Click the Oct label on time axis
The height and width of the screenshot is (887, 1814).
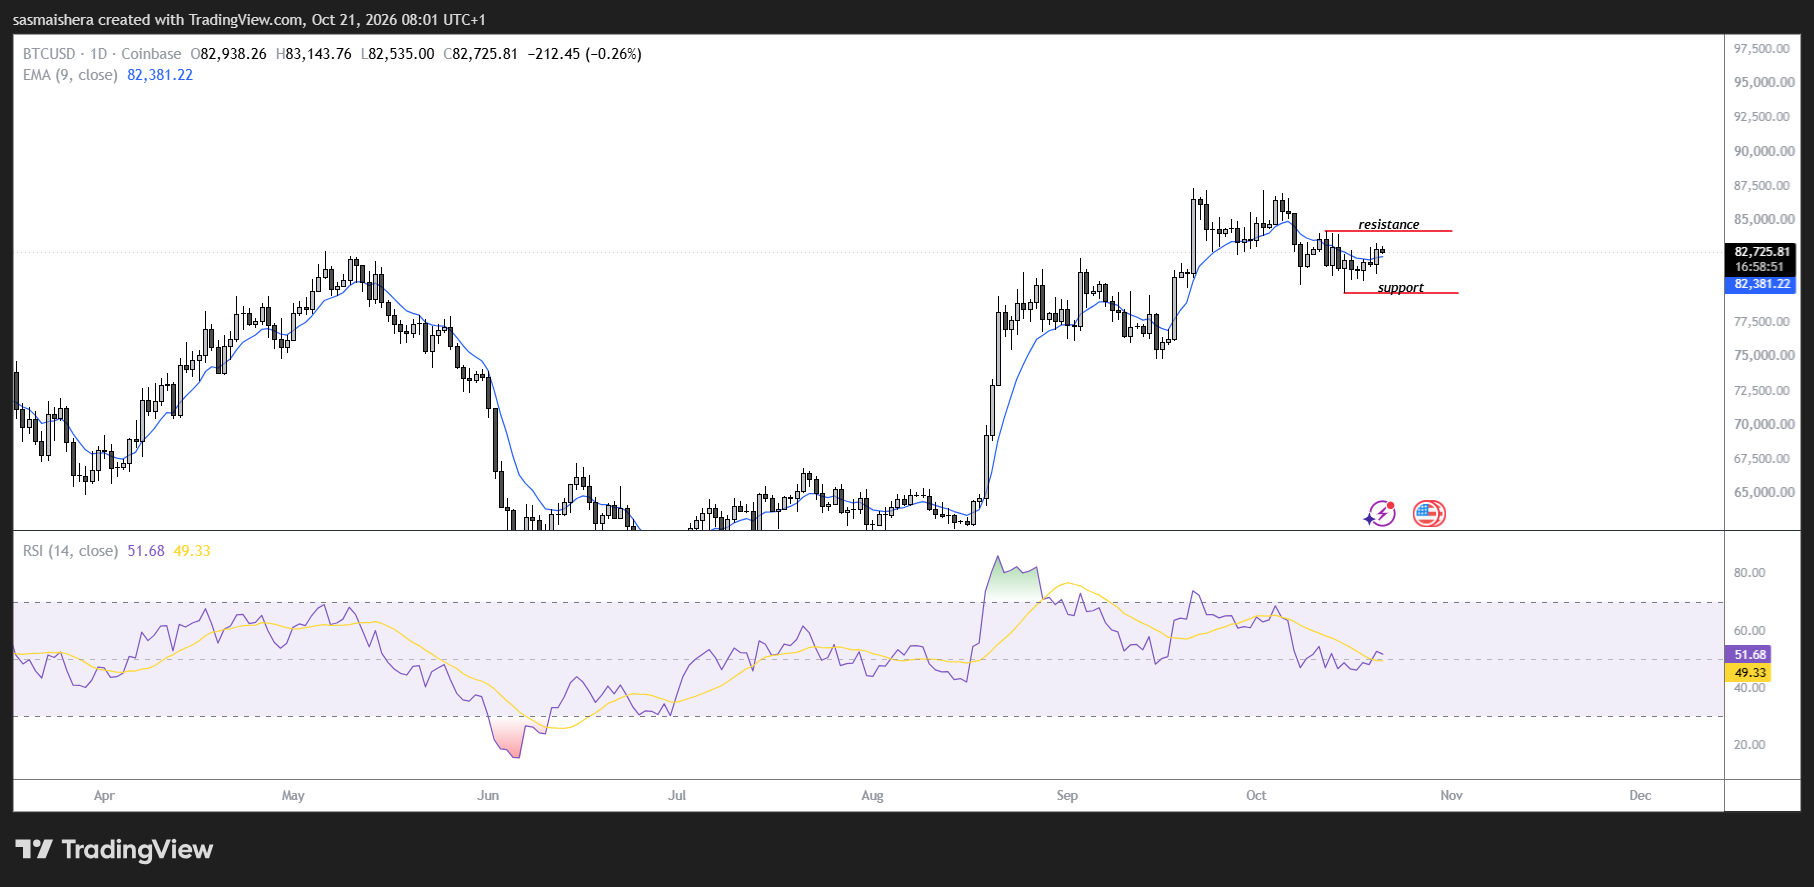[1256, 796]
